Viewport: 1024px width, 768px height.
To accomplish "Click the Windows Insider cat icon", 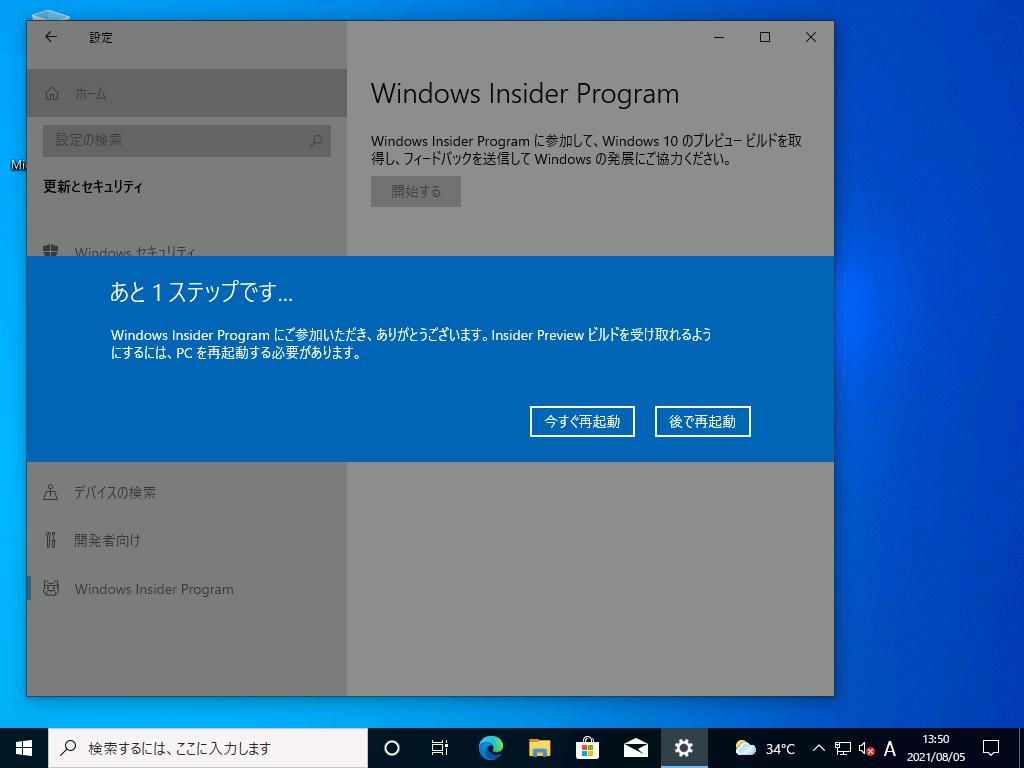I will click(51, 588).
